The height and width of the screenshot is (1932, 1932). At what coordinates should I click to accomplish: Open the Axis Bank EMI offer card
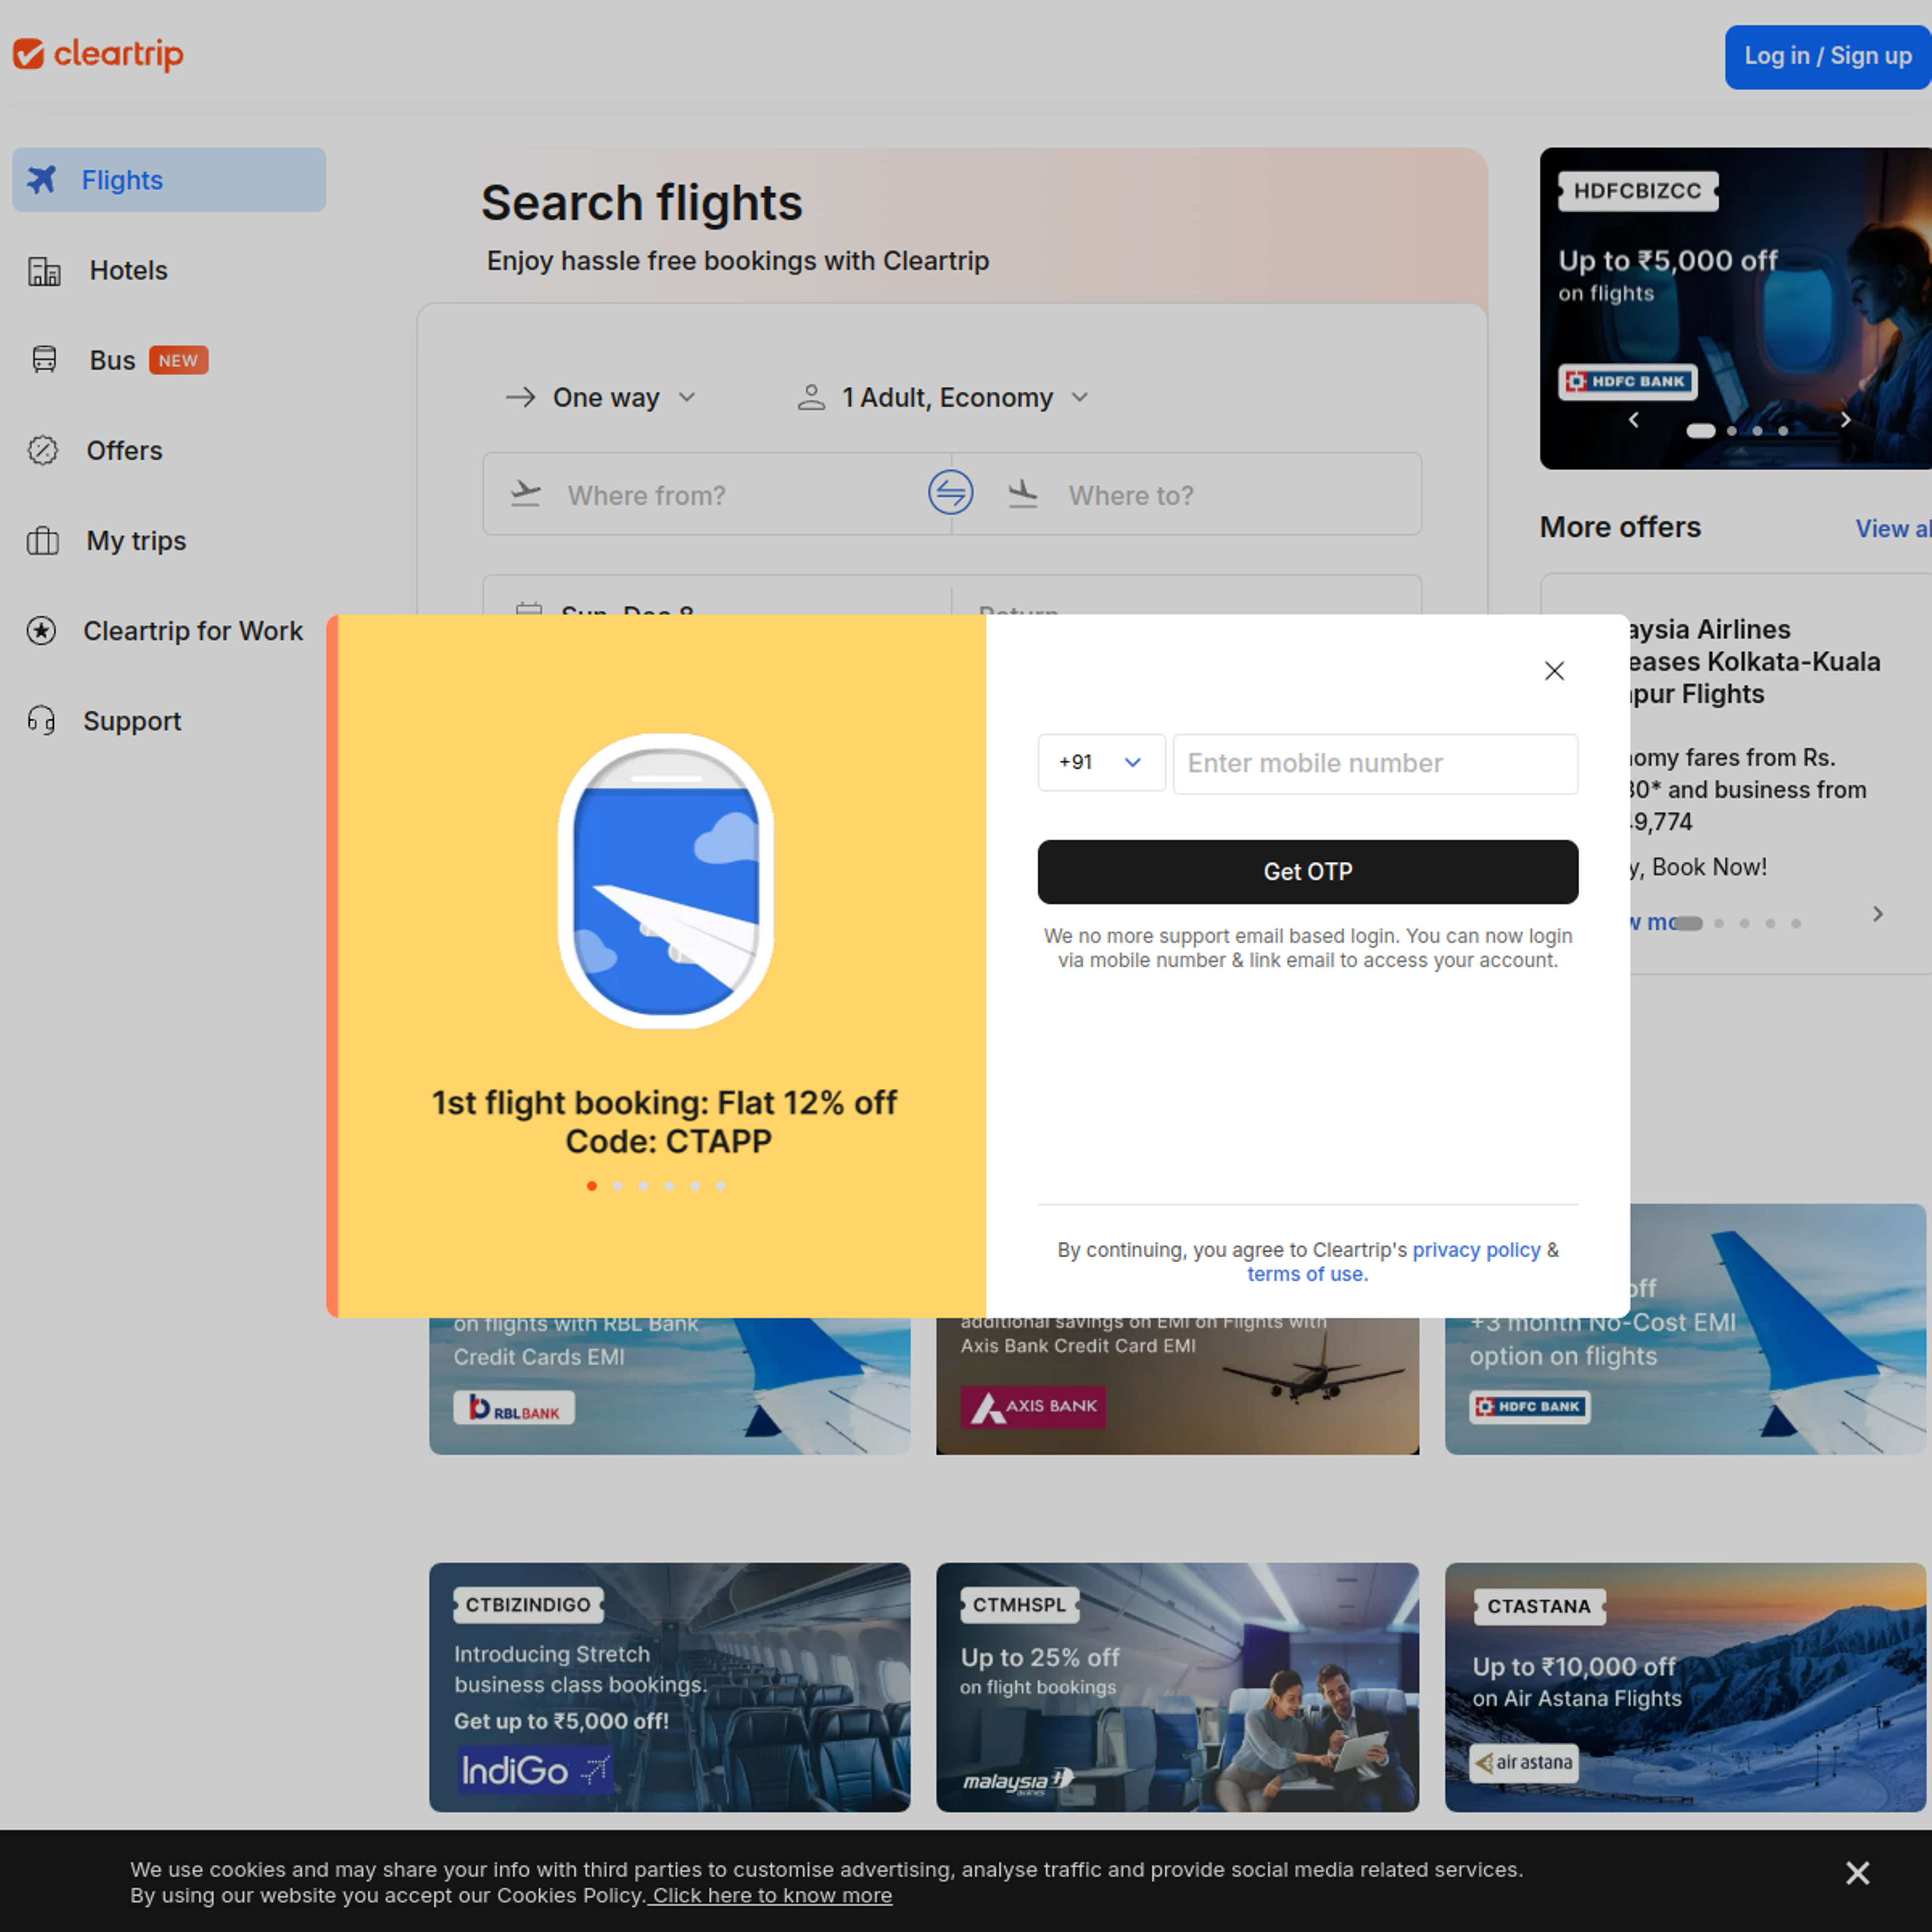1177,1385
